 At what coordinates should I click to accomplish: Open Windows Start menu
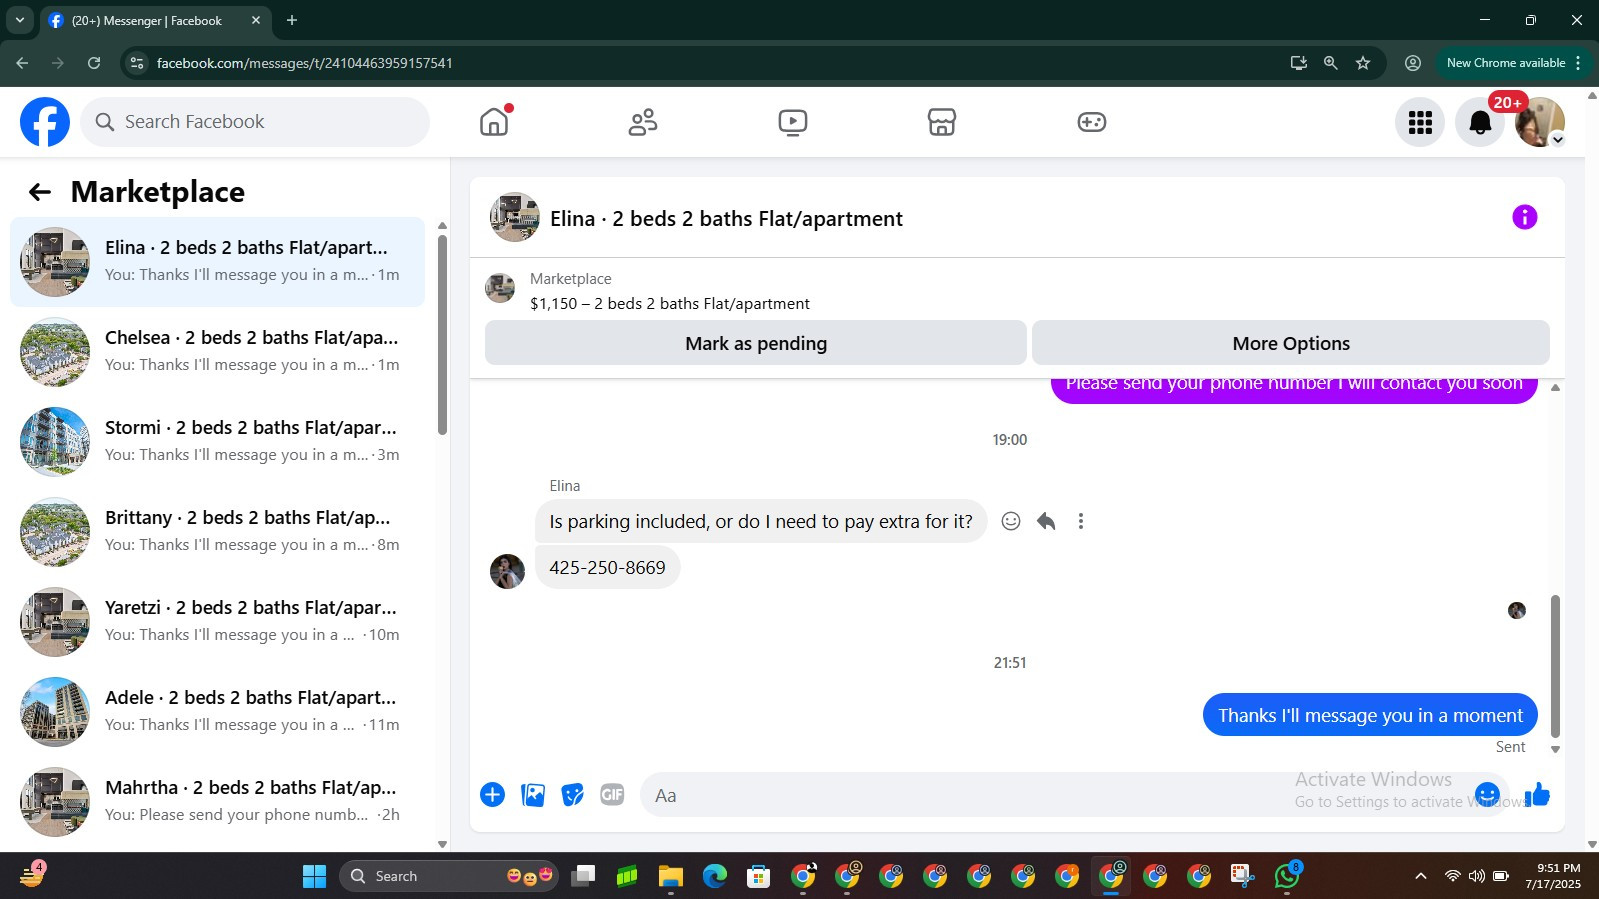(x=314, y=876)
